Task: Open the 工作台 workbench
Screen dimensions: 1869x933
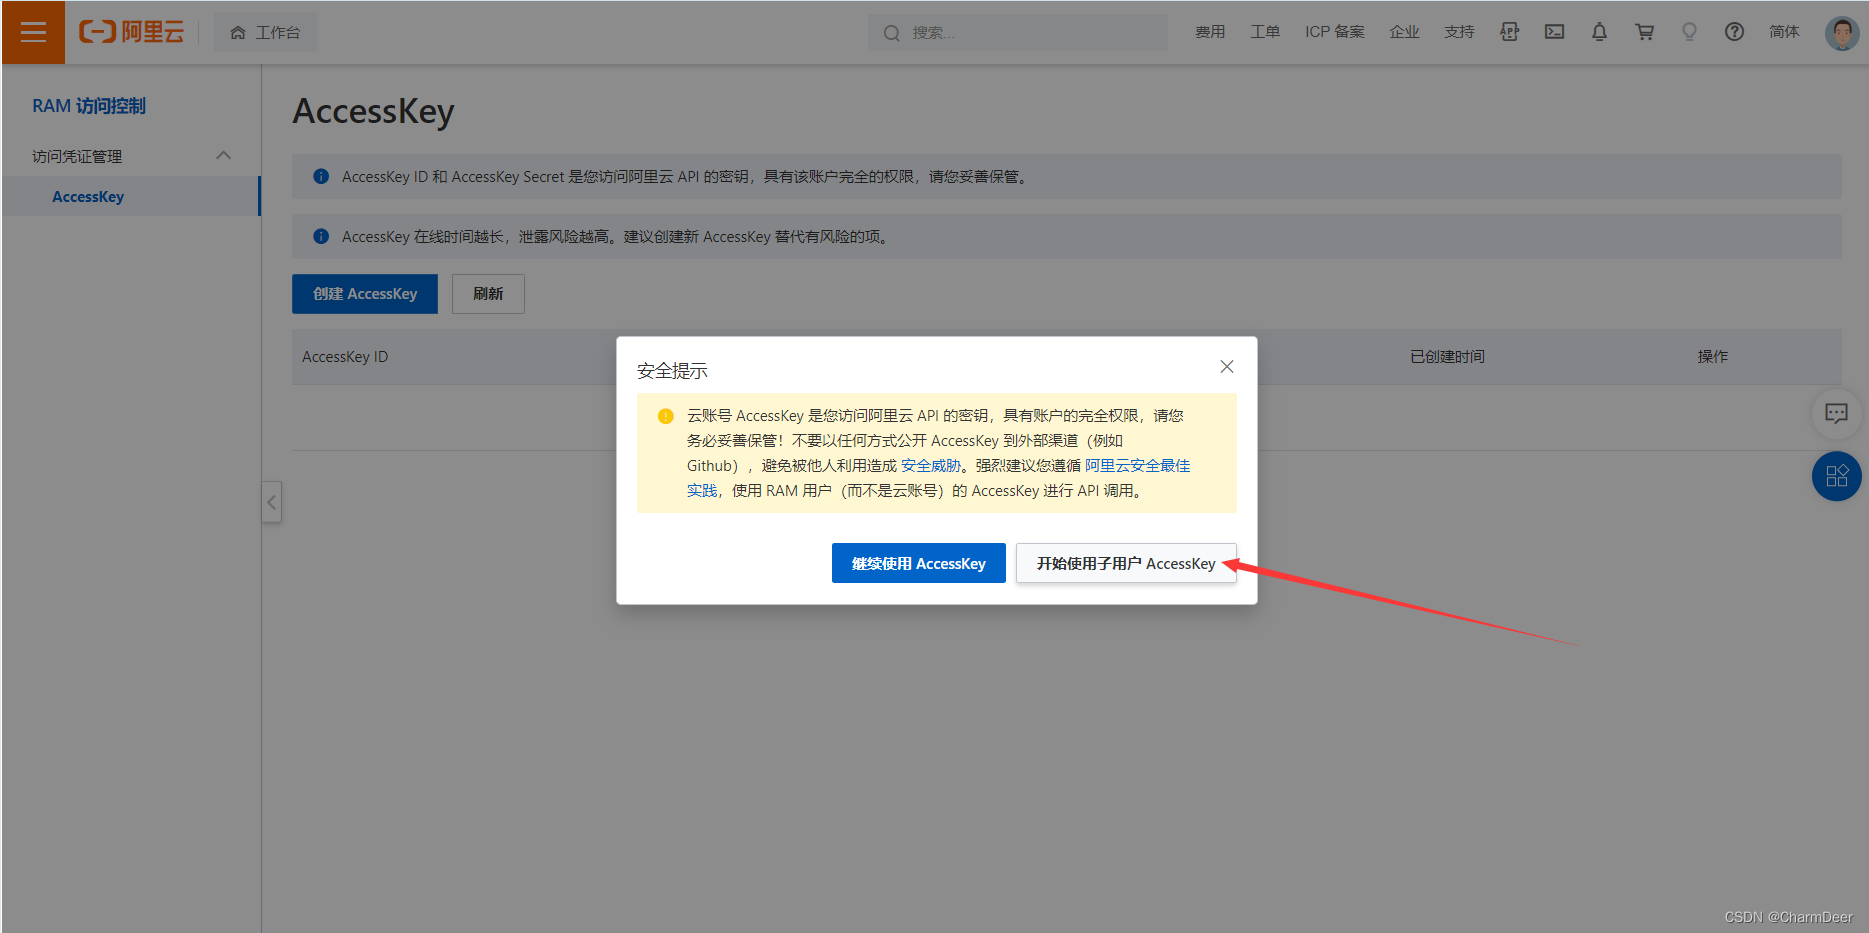Action: (265, 32)
